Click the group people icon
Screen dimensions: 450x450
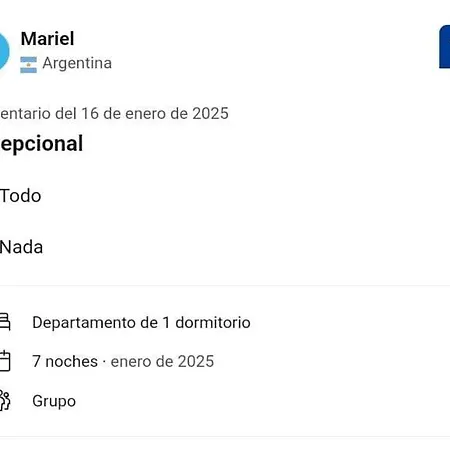[x=5, y=400]
